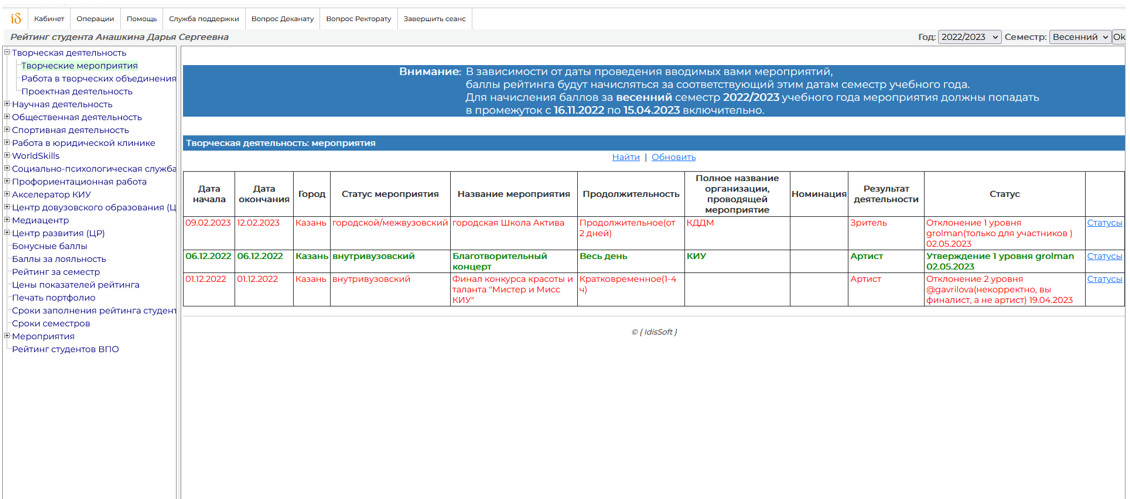This screenshot has width=1130, height=499.
Task: Expand the WorldSkills tree node
Action: point(7,156)
